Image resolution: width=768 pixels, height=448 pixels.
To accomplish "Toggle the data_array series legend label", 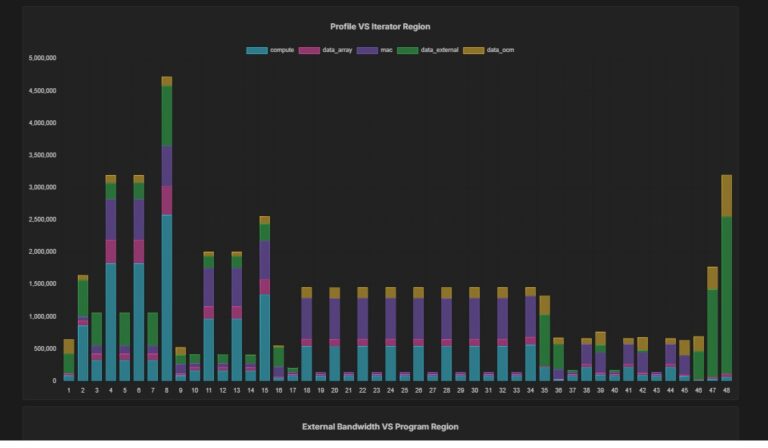I will (x=334, y=50).
